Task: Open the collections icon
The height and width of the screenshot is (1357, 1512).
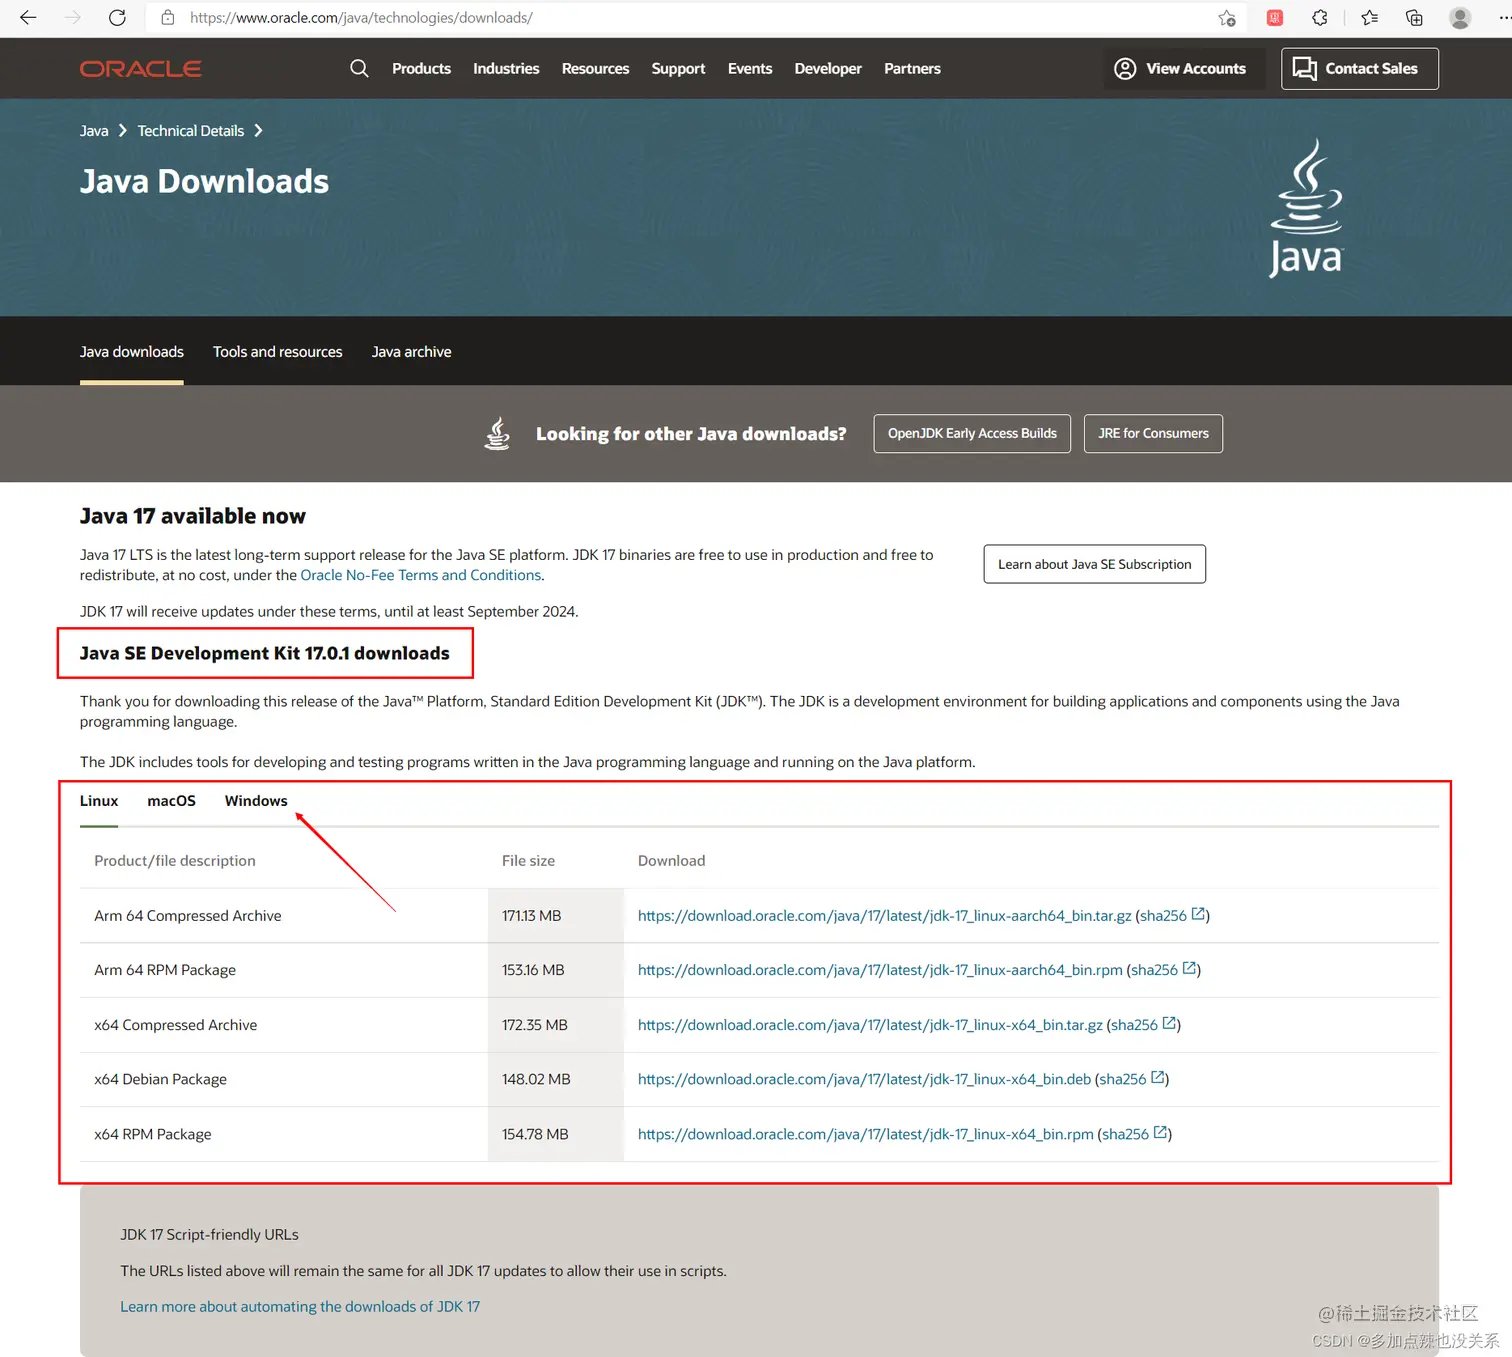Action: [1414, 18]
